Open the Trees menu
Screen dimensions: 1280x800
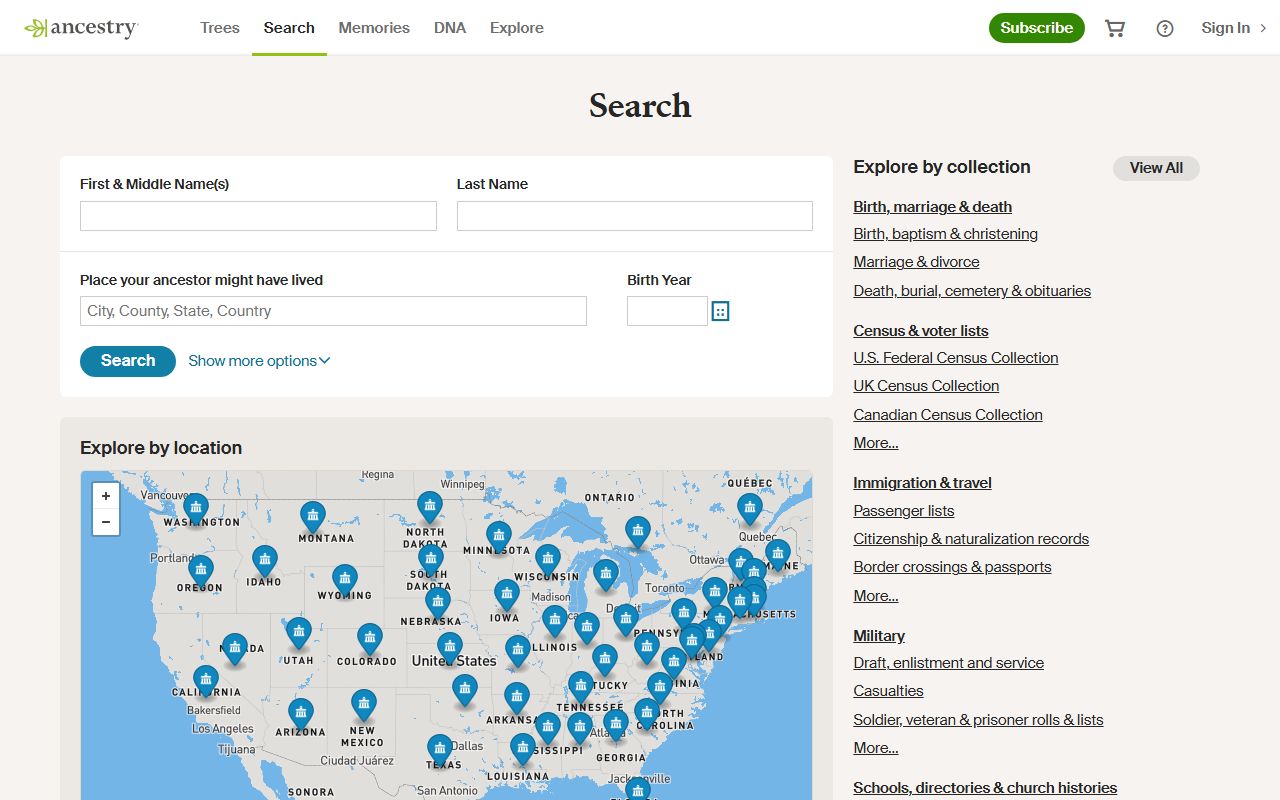pyautogui.click(x=220, y=28)
